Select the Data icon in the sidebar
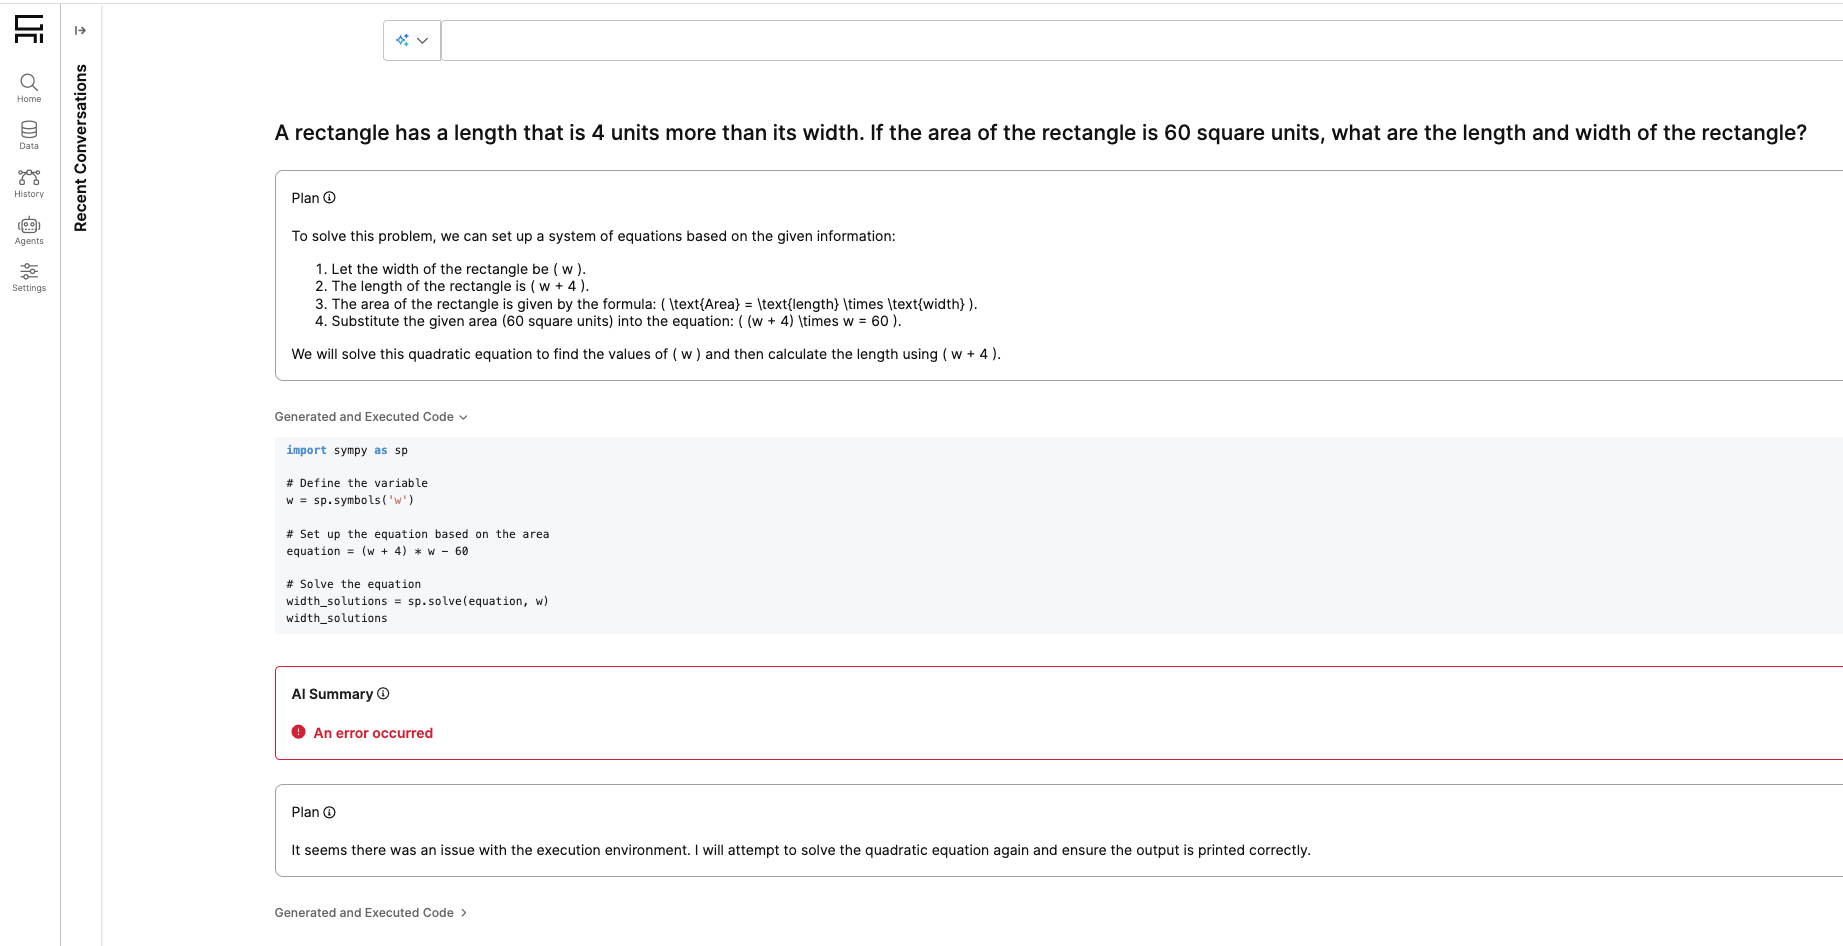This screenshot has height=946, width=1843. tap(28, 135)
